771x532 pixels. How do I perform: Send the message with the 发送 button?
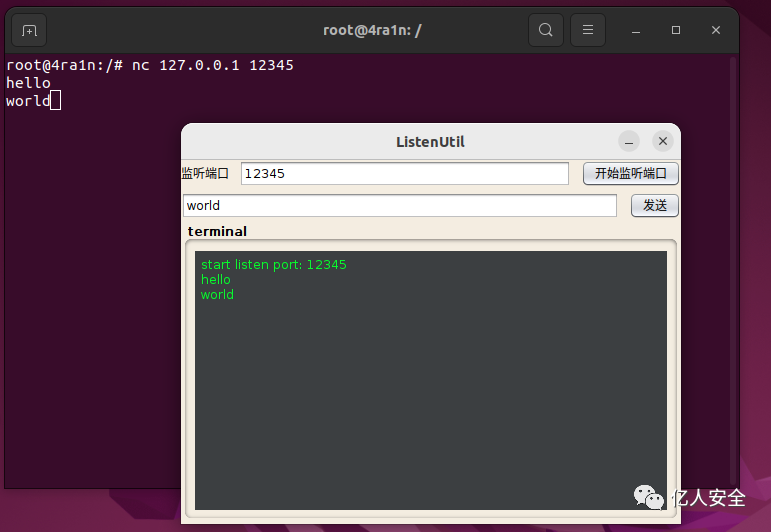[655, 206]
